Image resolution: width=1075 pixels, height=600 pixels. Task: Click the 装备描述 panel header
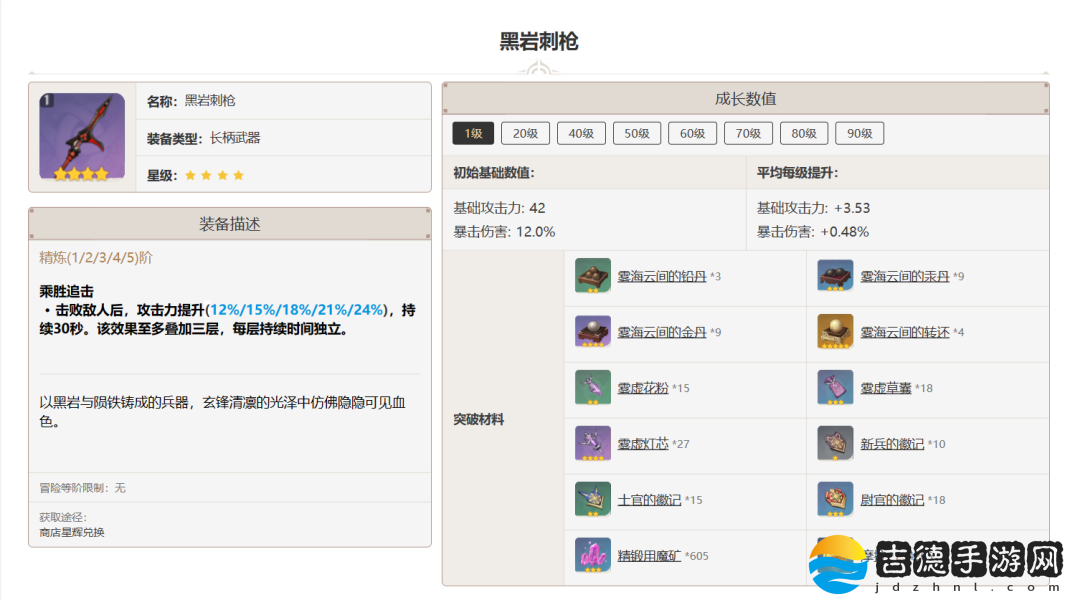(230, 224)
